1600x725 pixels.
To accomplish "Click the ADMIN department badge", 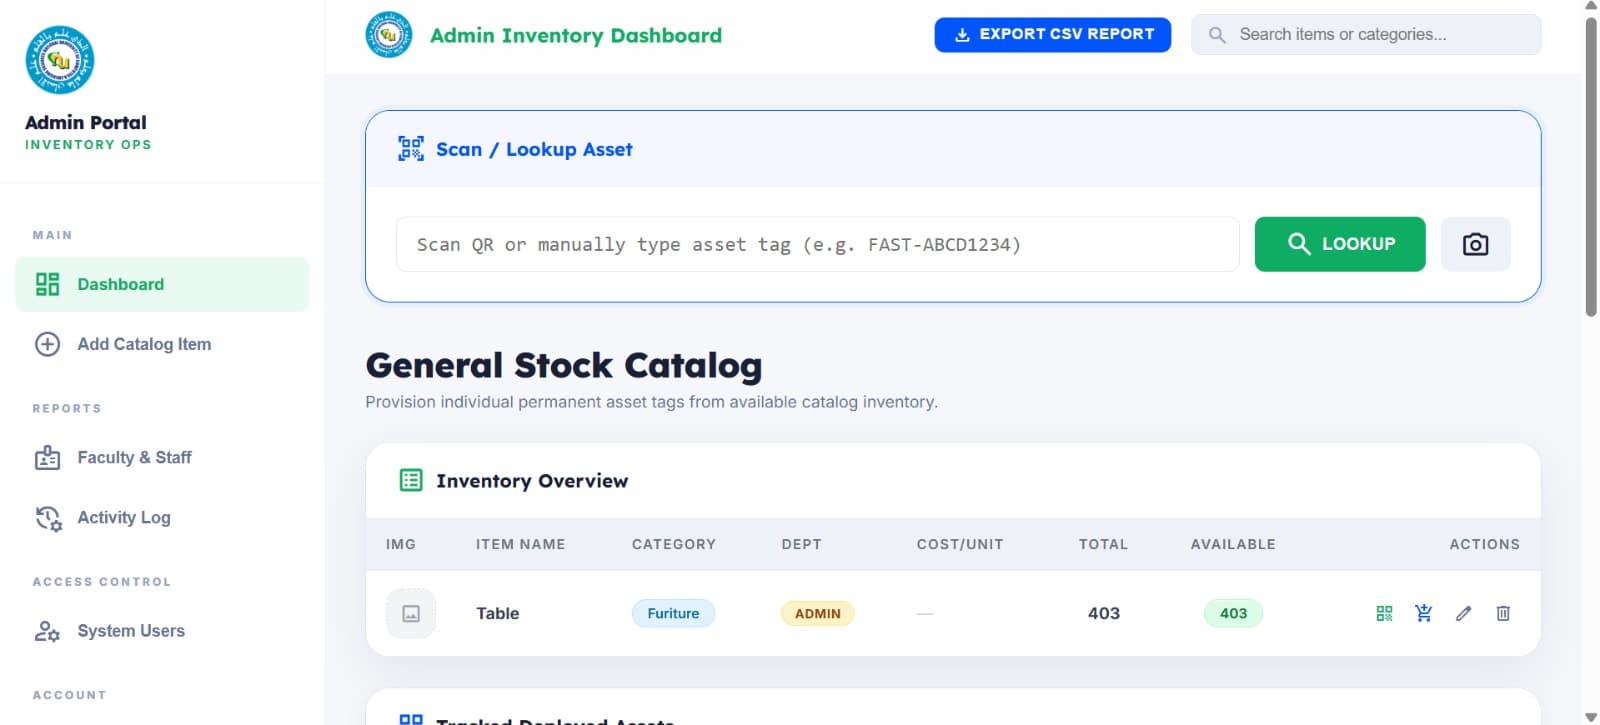I will click(817, 613).
